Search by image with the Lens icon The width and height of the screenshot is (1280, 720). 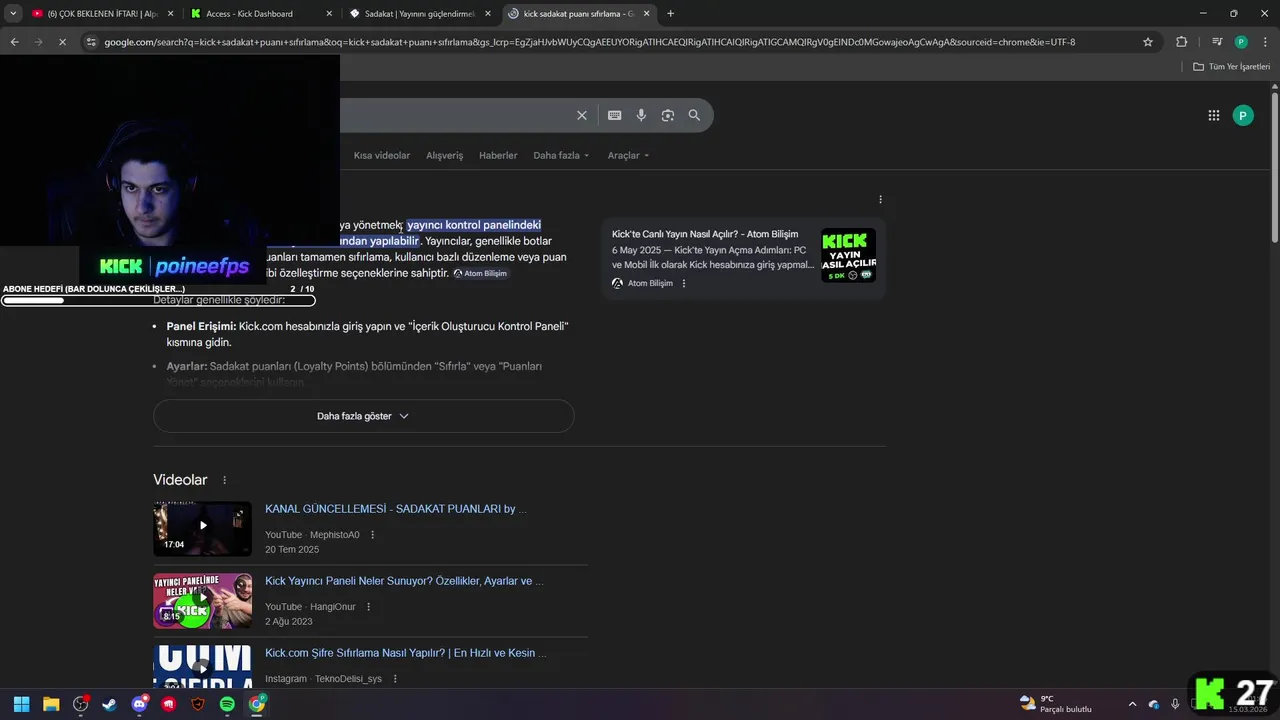[x=667, y=115]
